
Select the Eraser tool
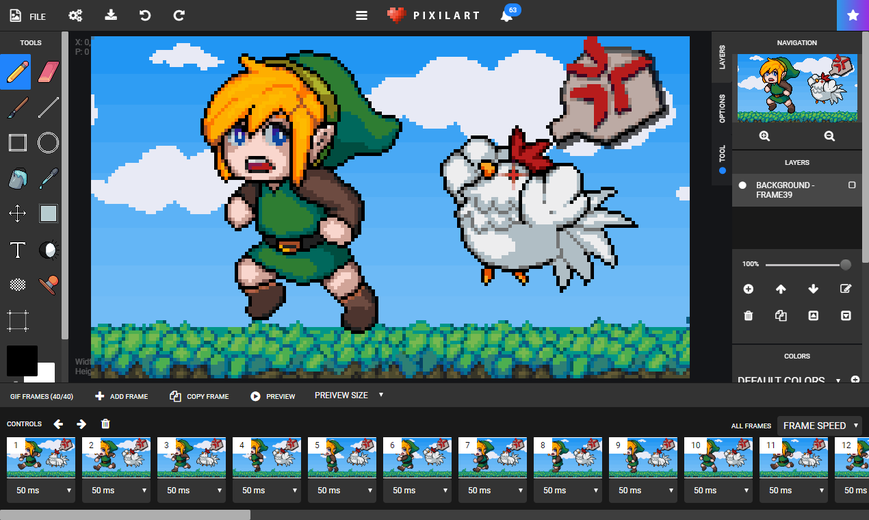pyautogui.click(x=48, y=72)
